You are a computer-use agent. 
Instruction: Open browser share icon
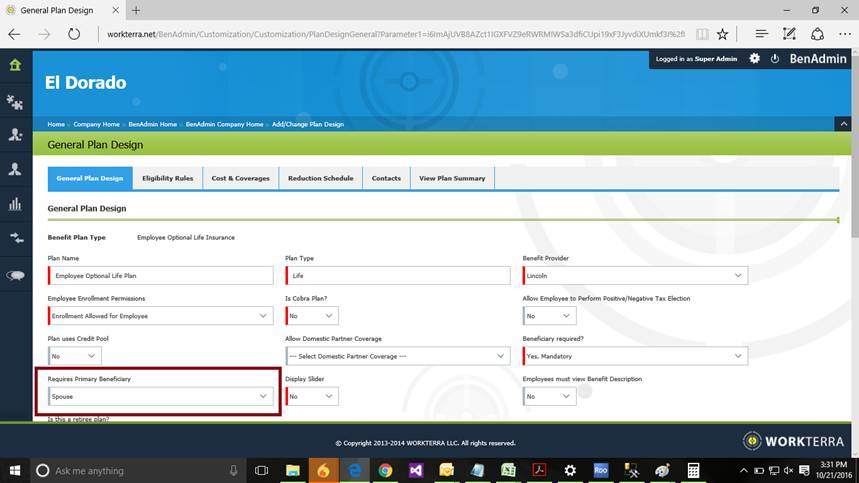[x=817, y=34]
